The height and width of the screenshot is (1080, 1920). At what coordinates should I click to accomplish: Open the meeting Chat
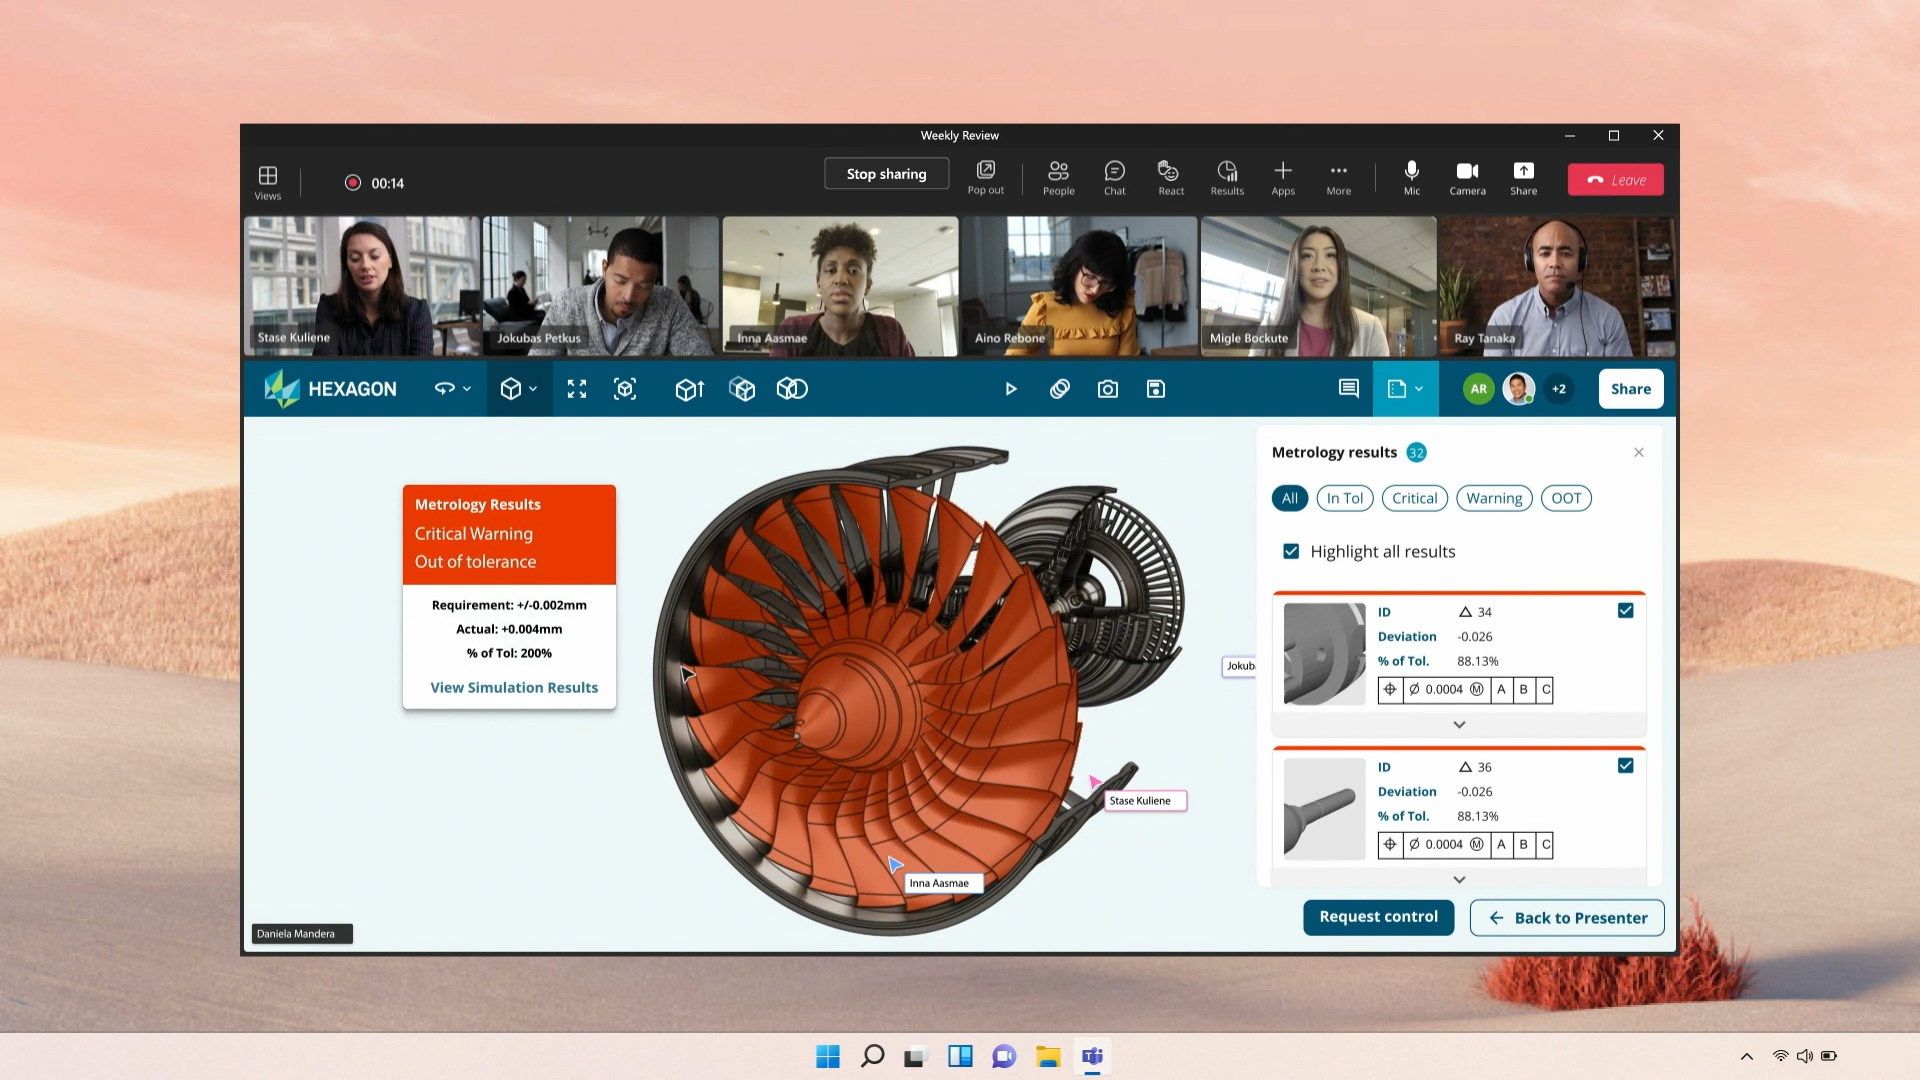pyautogui.click(x=1114, y=178)
